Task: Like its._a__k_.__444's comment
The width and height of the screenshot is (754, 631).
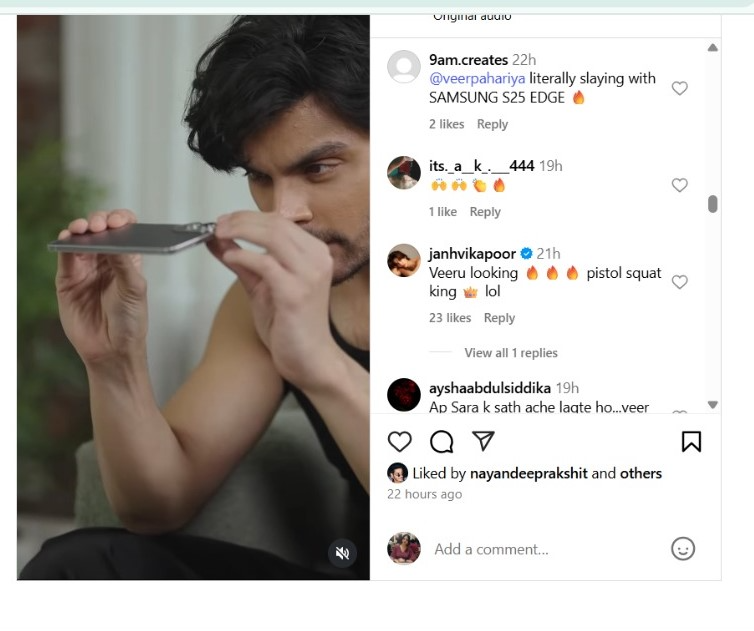Action: pyautogui.click(x=679, y=185)
